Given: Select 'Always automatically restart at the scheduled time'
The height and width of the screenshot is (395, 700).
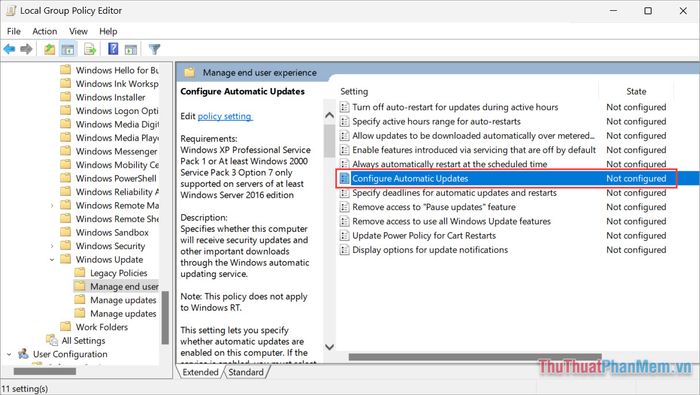Looking at the screenshot, I should (x=450, y=164).
